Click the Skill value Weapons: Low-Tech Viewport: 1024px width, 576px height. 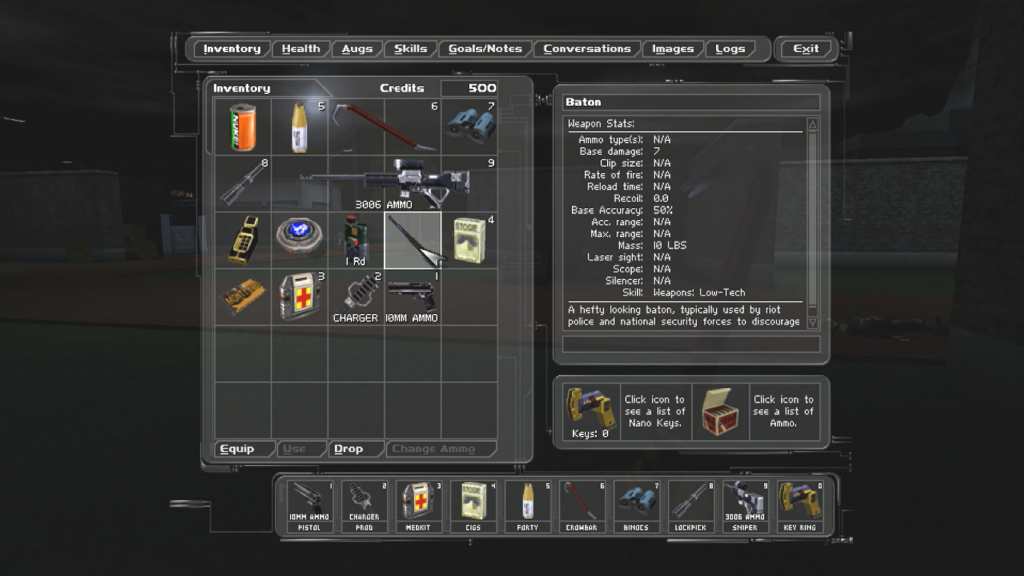tap(699, 293)
